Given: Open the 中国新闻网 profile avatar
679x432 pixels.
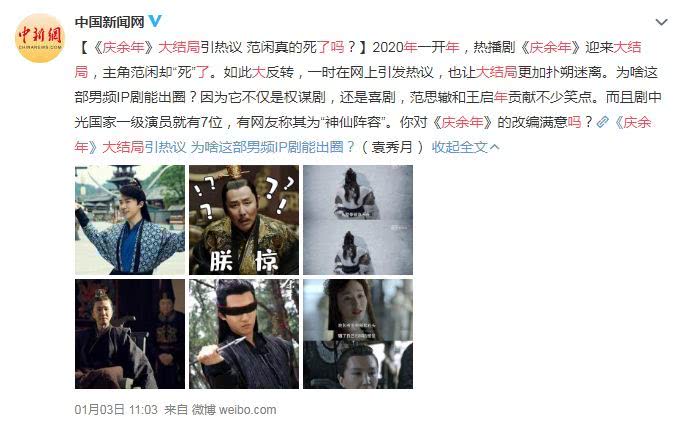Looking at the screenshot, I should (39, 39).
